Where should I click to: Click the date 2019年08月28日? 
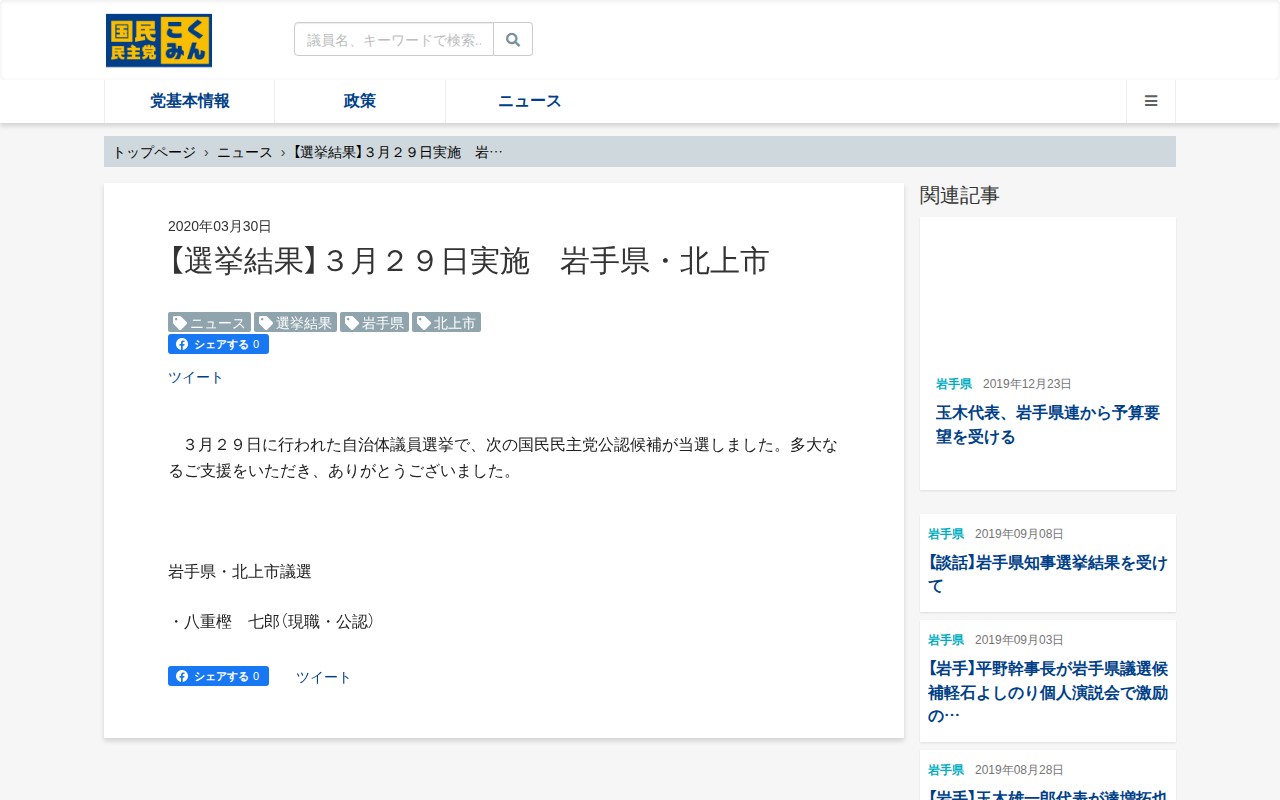[1019, 770]
